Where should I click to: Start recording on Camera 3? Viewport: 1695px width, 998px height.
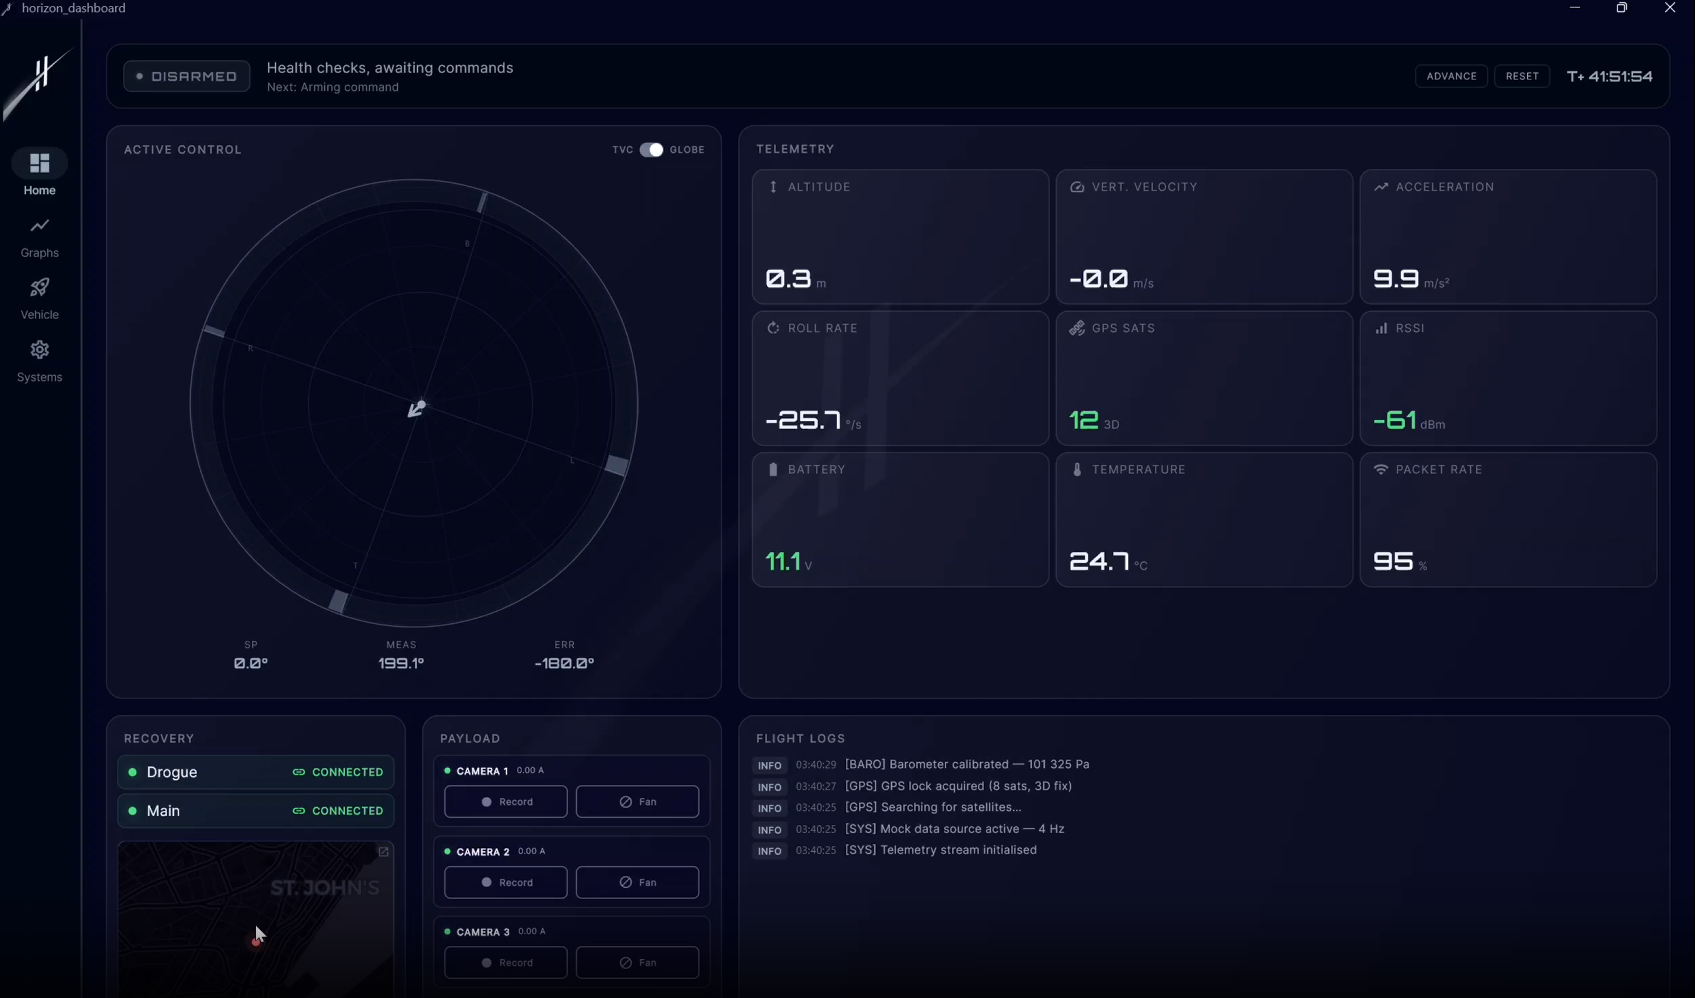click(505, 962)
